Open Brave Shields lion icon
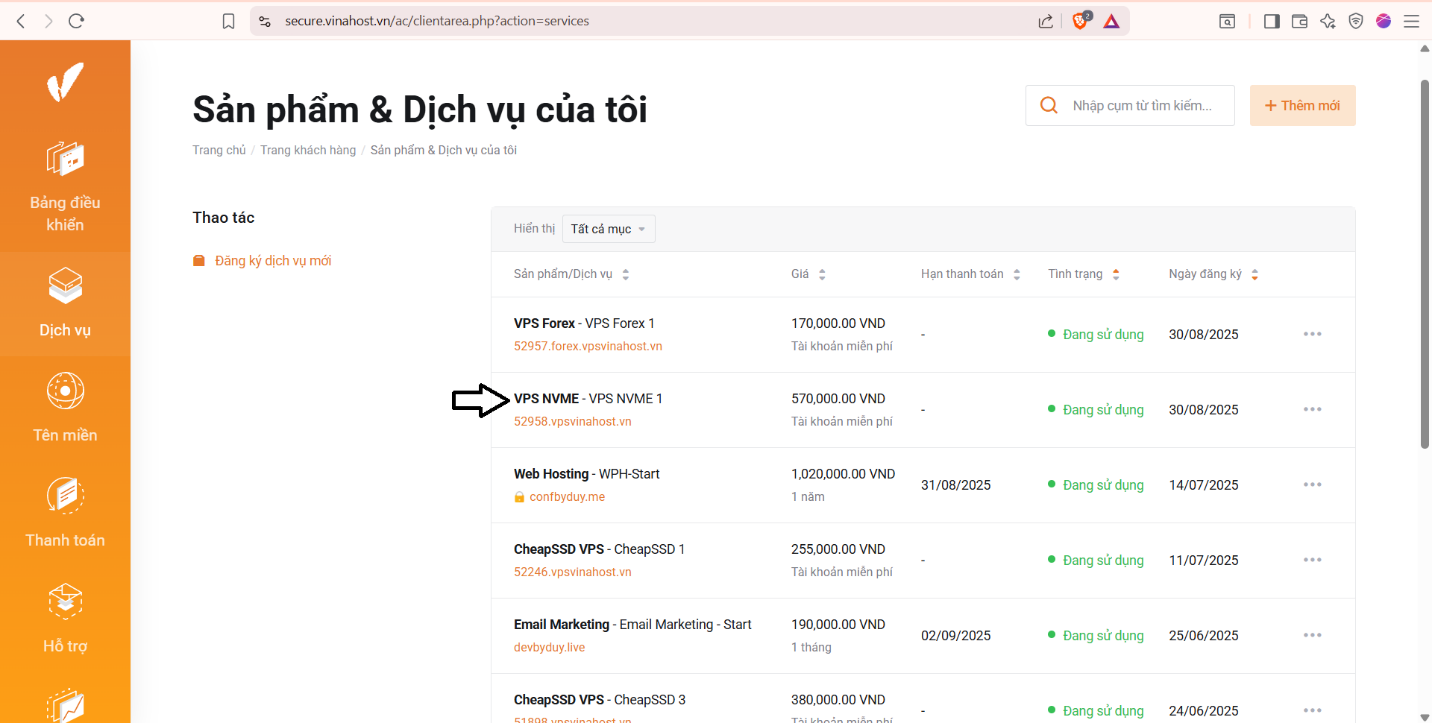 (x=1081, y=20)
